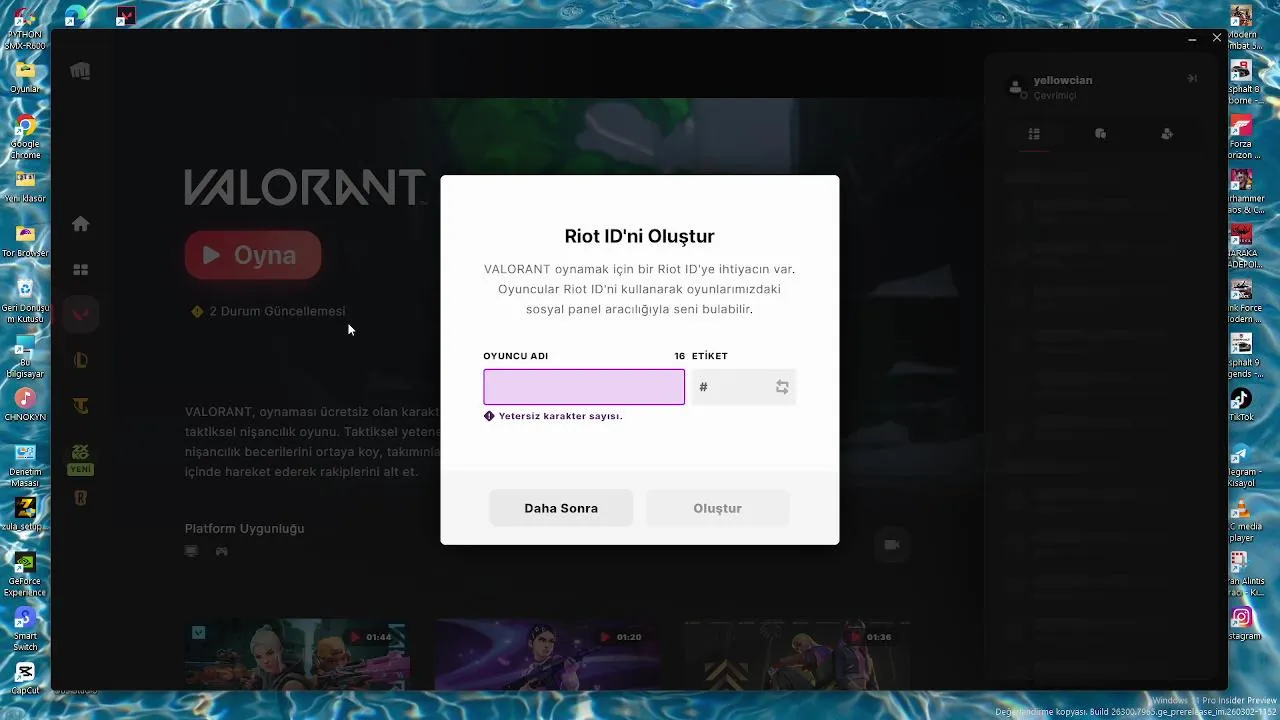Viewport: 1280px width, 720px height.
Task: Select the VALORANT game icon in sidebar
Action: (x=81, y=314)
